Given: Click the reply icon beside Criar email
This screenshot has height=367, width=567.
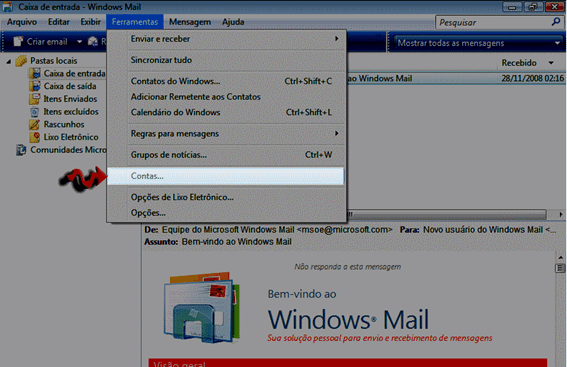Looking at the screenshot, I should click(x=93, y=42).
